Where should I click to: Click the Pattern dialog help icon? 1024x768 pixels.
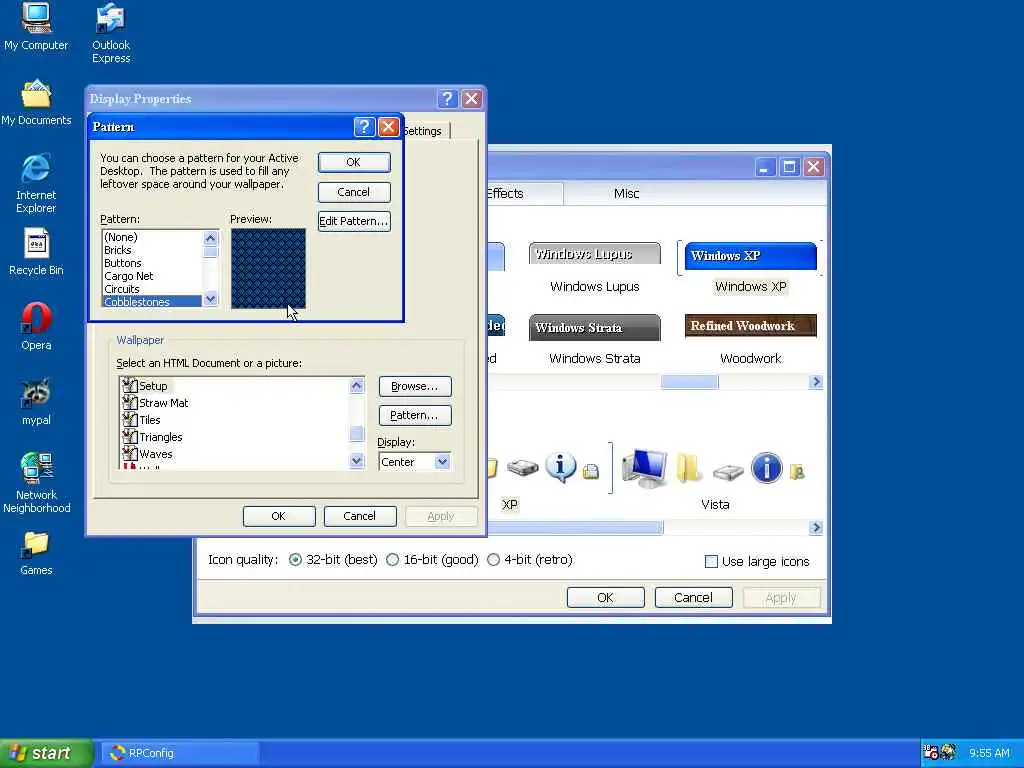[364, 127]
